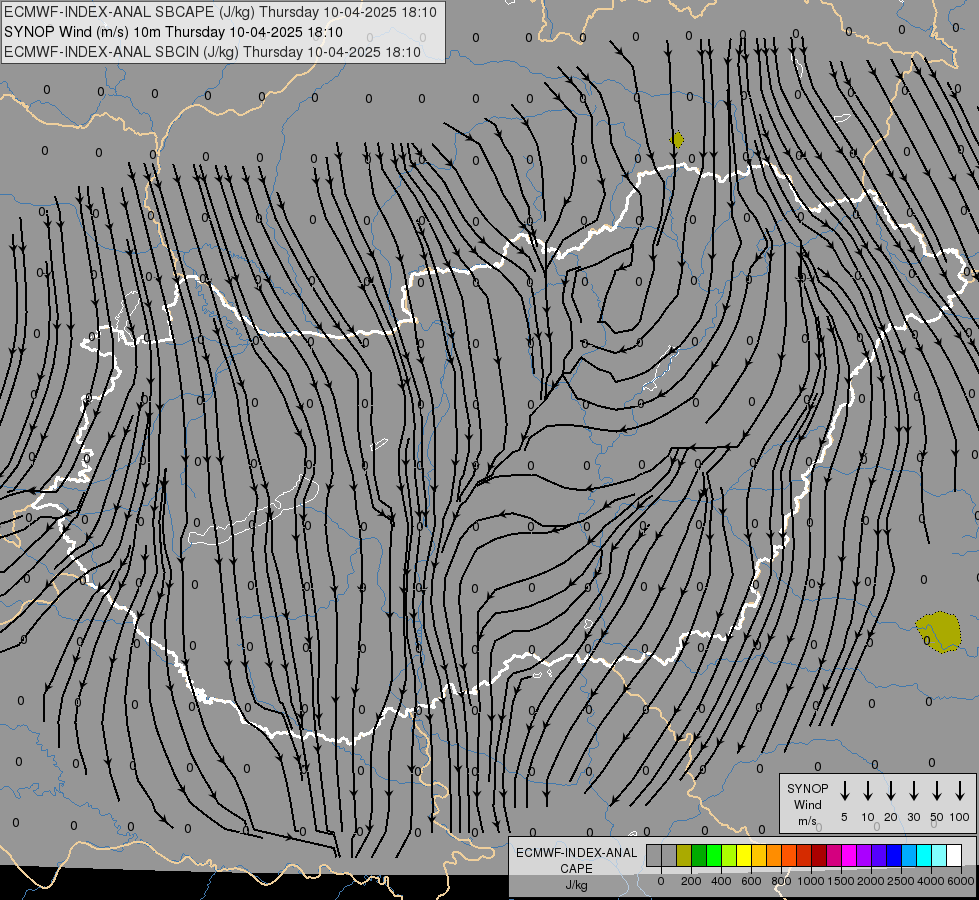Select the dark green CAPE legend swatch
The height and width of the screenshot is (900, 979).
tap(699, 855)
